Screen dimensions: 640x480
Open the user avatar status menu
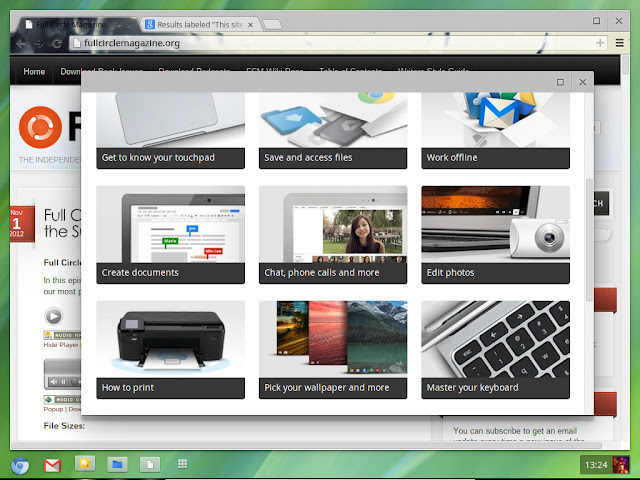click(x=621, y=465)
